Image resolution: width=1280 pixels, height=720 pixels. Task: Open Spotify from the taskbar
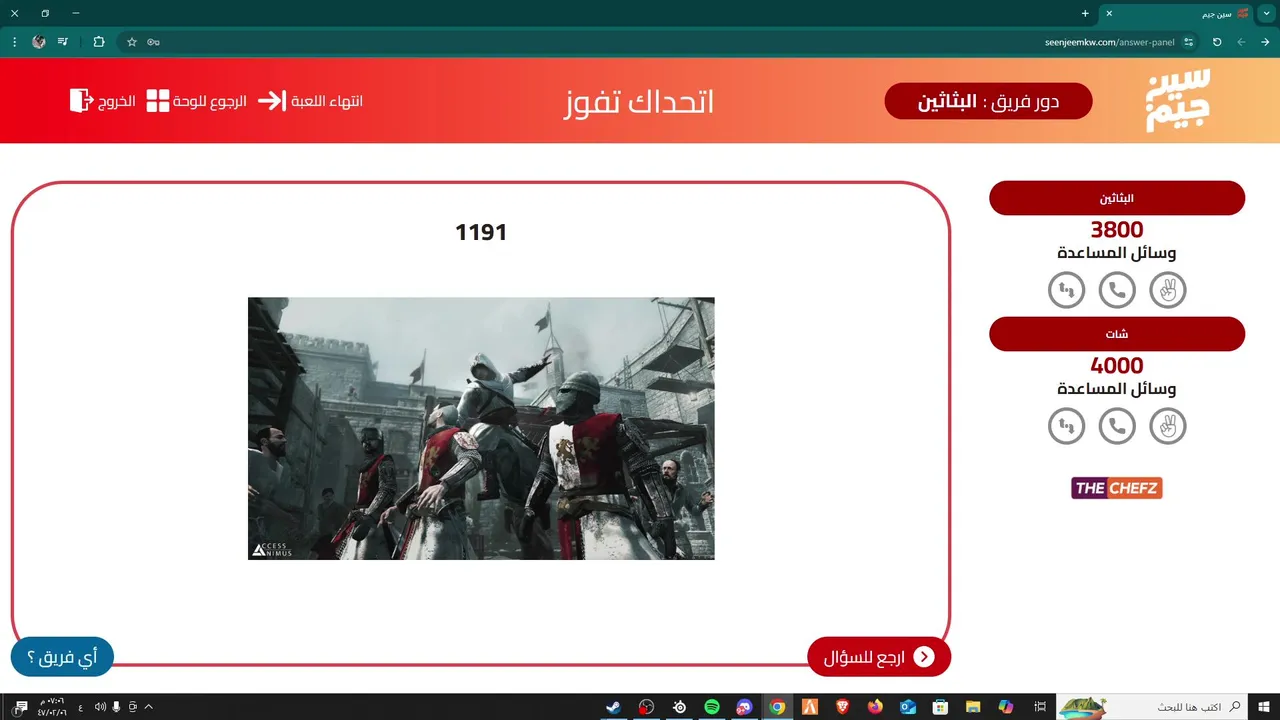point(712,707)
